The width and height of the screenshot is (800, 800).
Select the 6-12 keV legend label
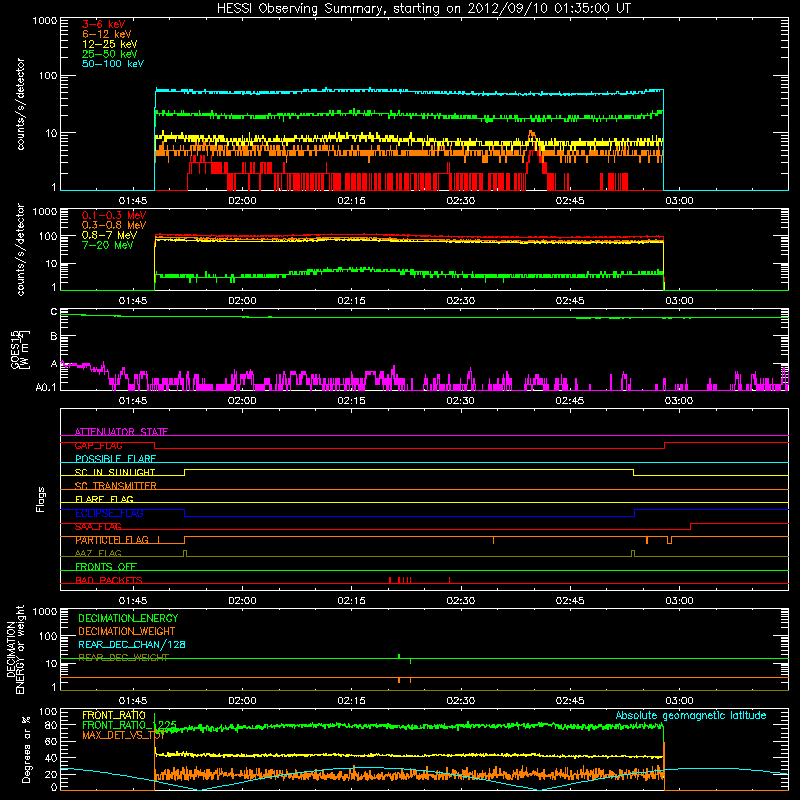(x=107, y=34)
